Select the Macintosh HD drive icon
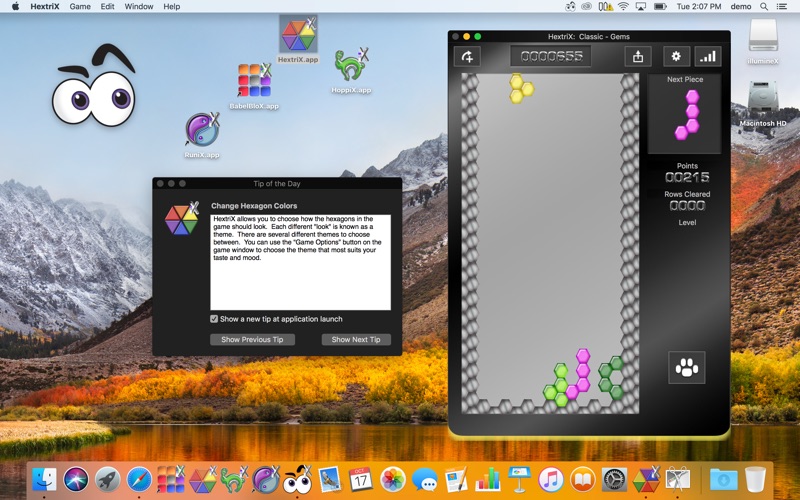Viewport: 800px width, 500px height. [x=763, y=104]
